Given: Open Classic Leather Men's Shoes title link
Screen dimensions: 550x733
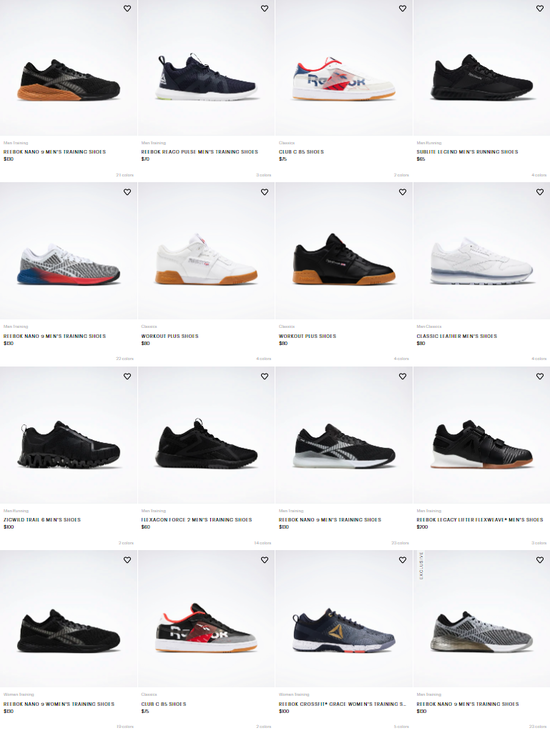Looking at the screenshot, I should (x=457, y=336).
